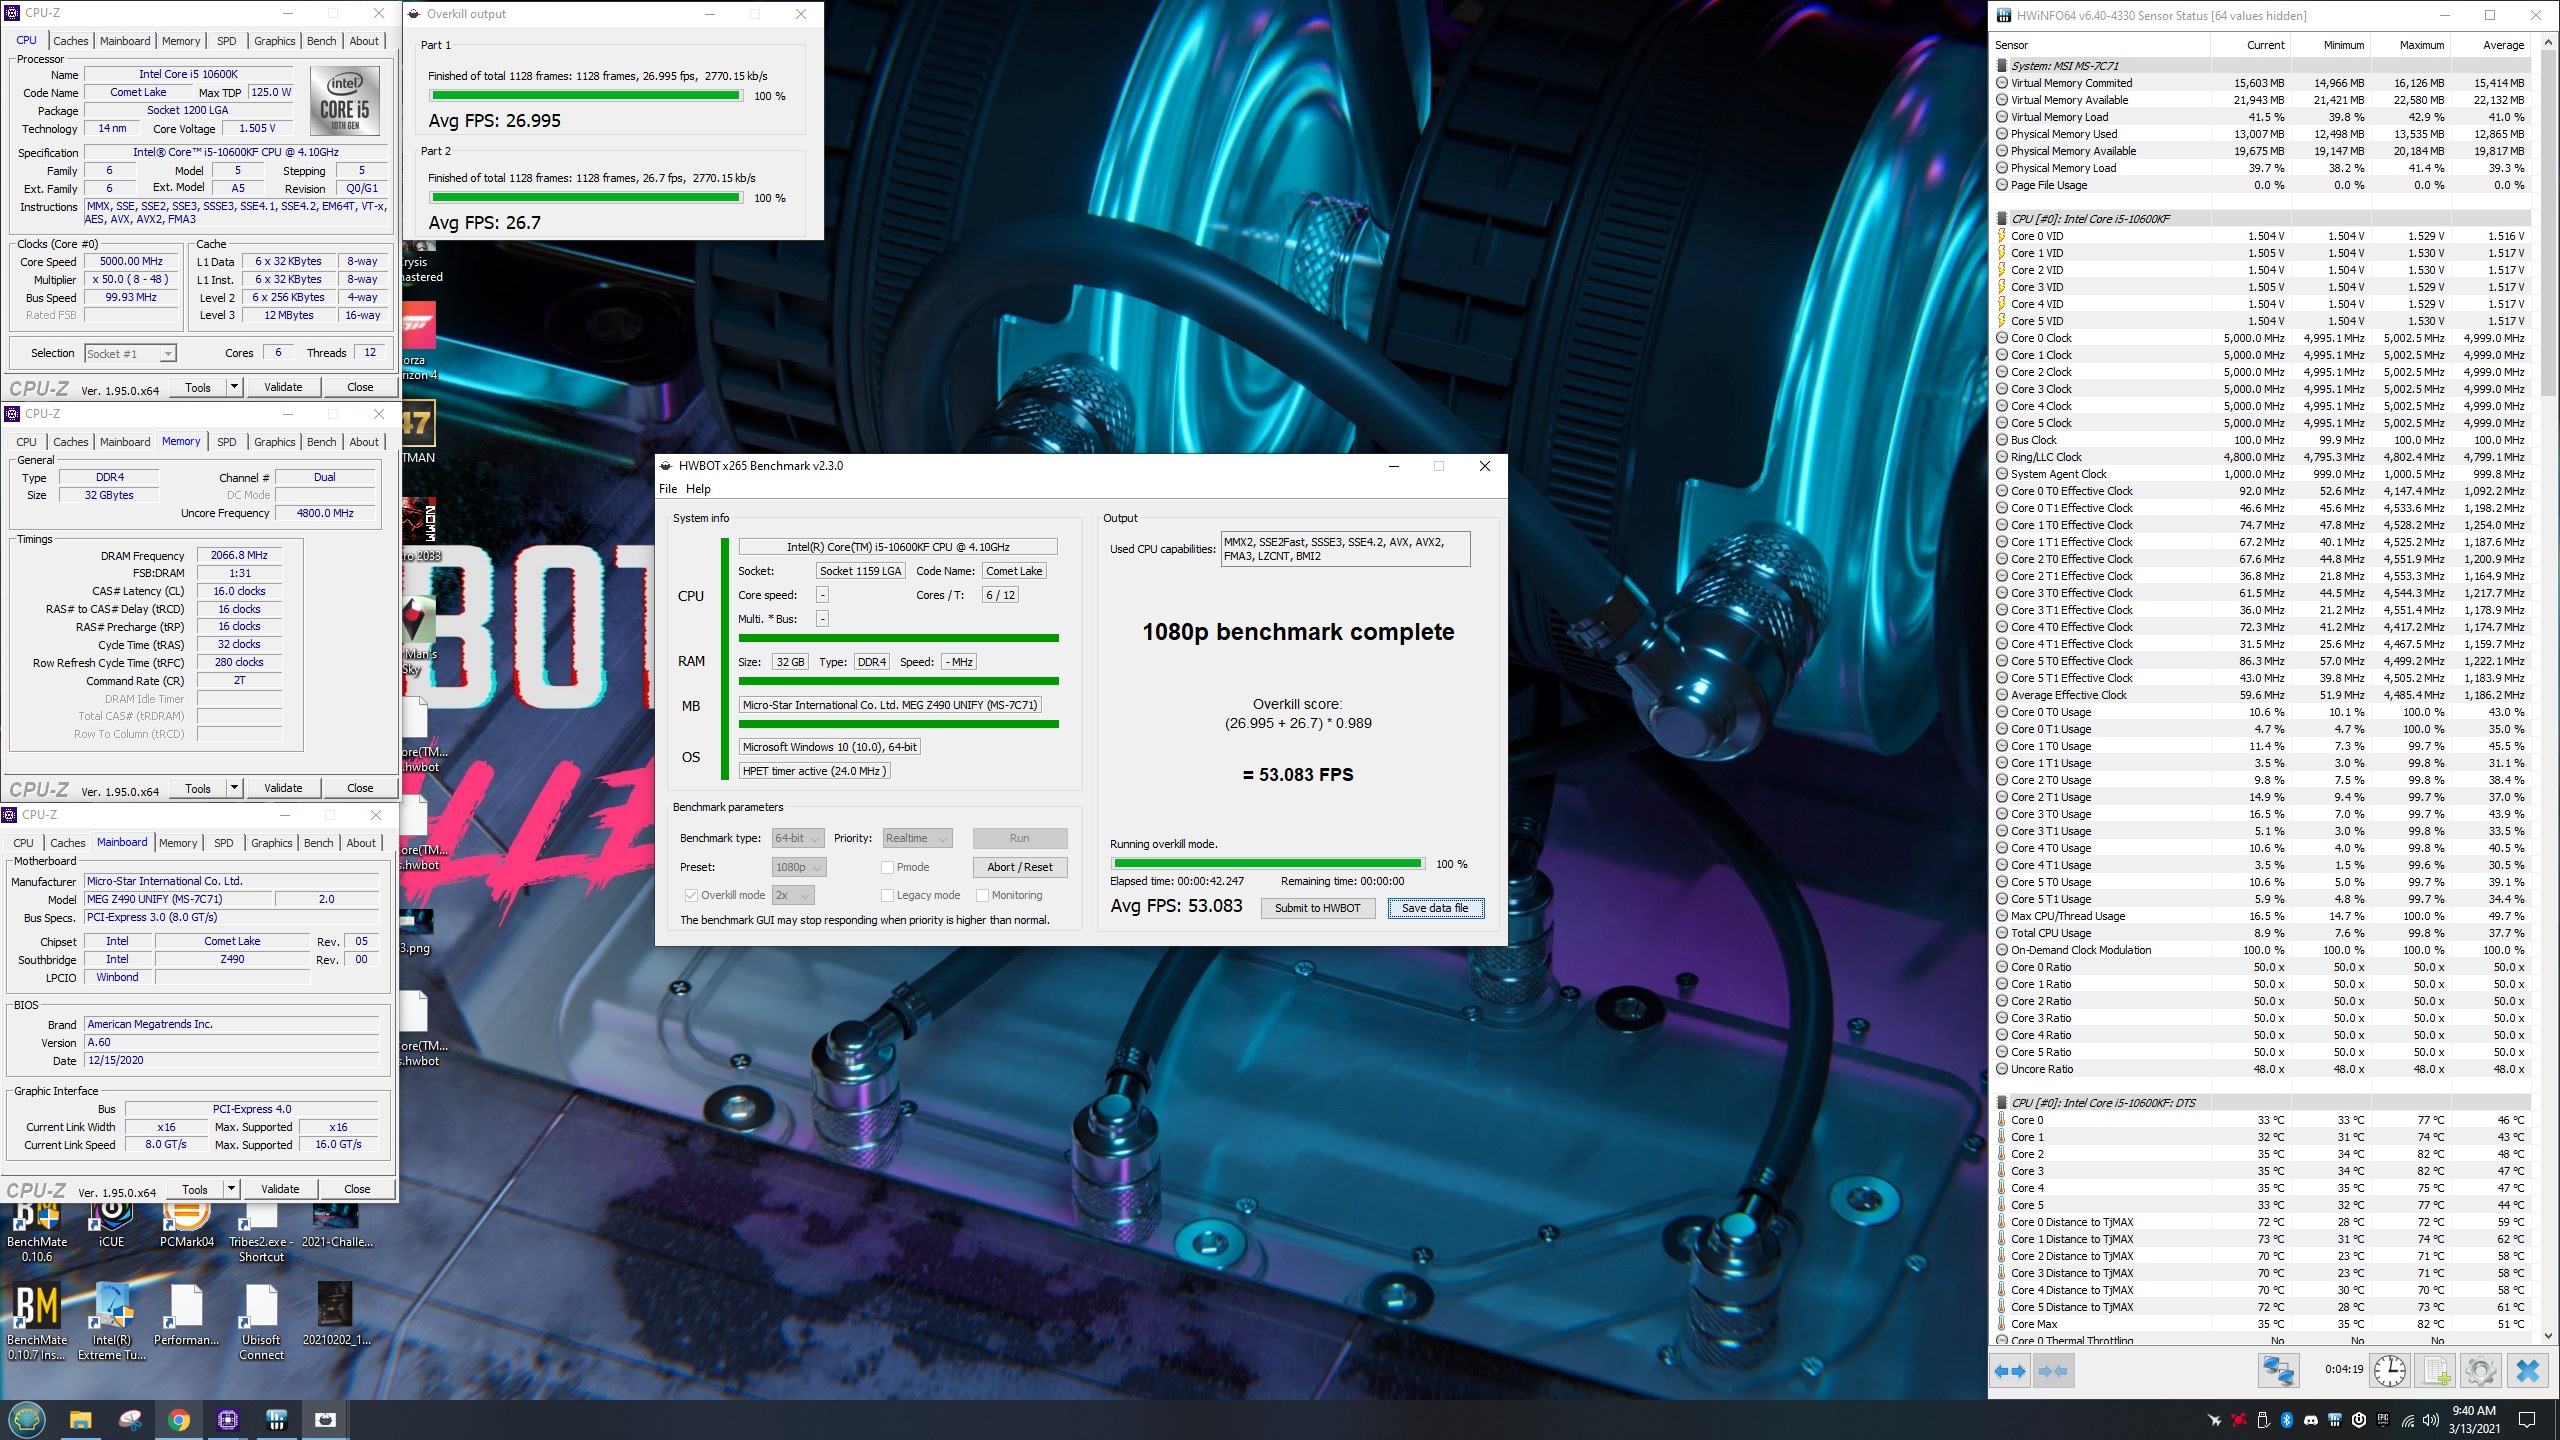This screenshot has width=2560, height=1440.
Task: Reset HWiNFO timer with clock icon
Action: pos(2391,1371)
